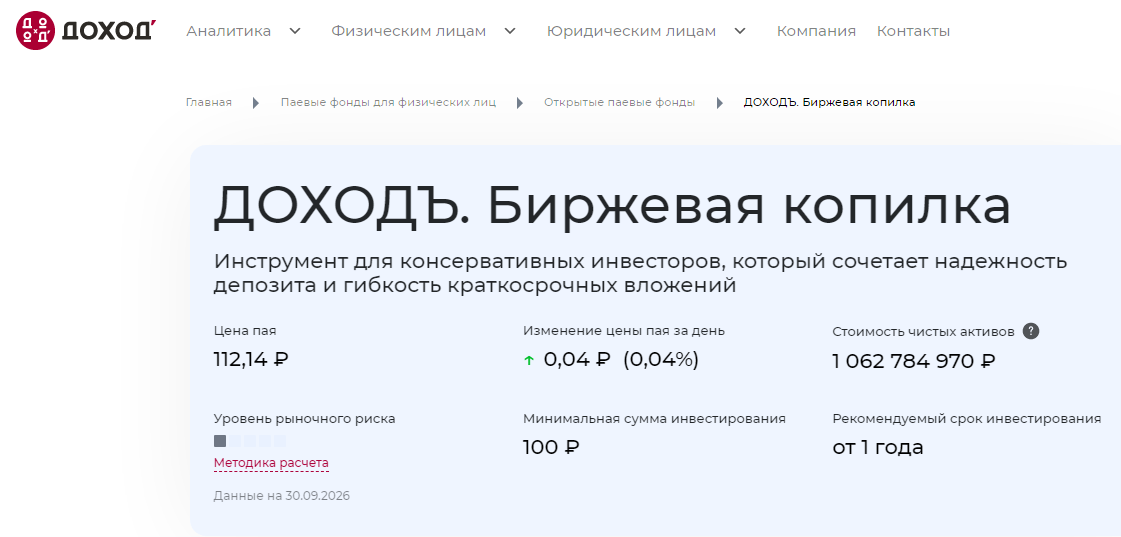
Task: Expand the chevron next to Аналитика
Action: (295, 31)
